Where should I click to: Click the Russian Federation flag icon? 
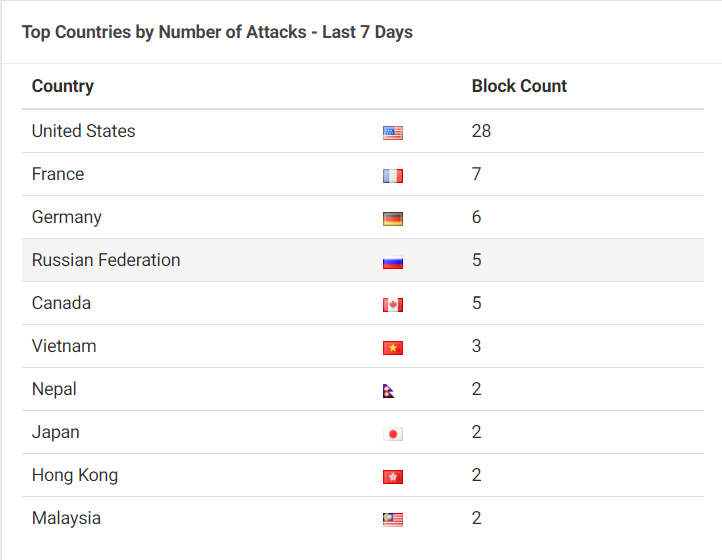[393, 262]
